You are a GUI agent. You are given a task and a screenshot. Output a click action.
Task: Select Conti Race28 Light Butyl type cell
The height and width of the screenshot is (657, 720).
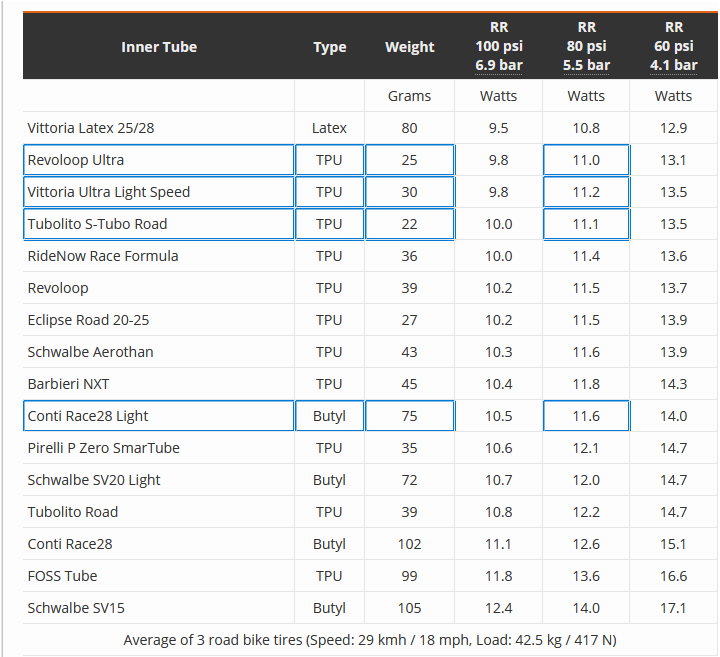[329, 416]
